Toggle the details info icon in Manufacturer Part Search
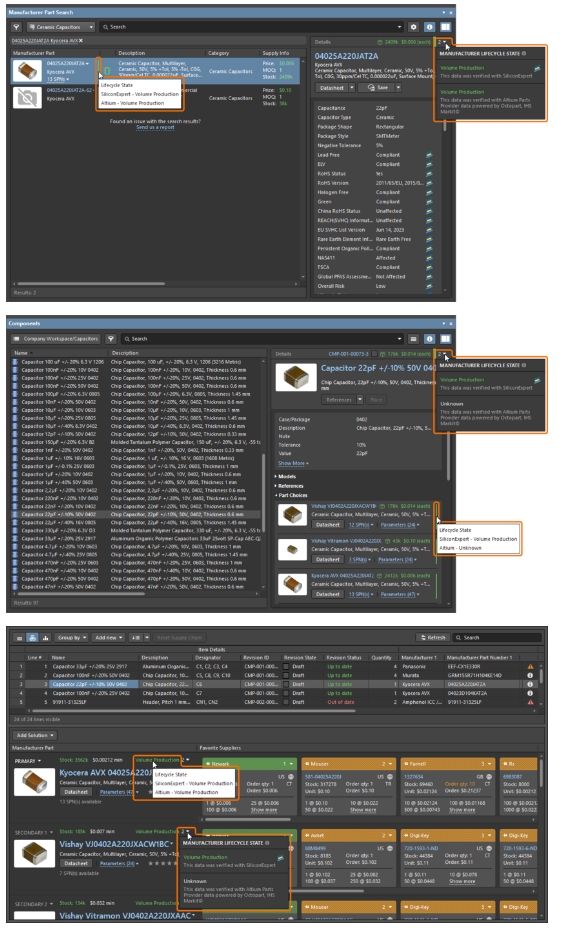This screenshot has width=562, height=931. click(429, 27)
